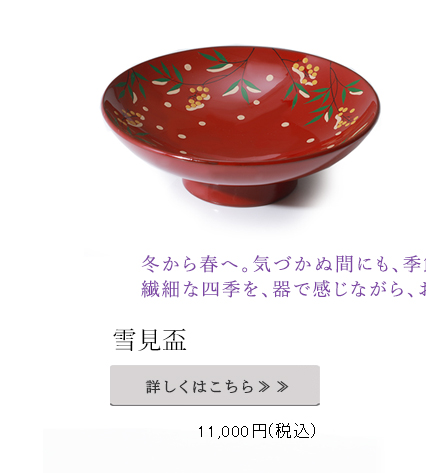Click the 11,000円(税込) price text
Screen dimensions: 426x473
point(257,431)
